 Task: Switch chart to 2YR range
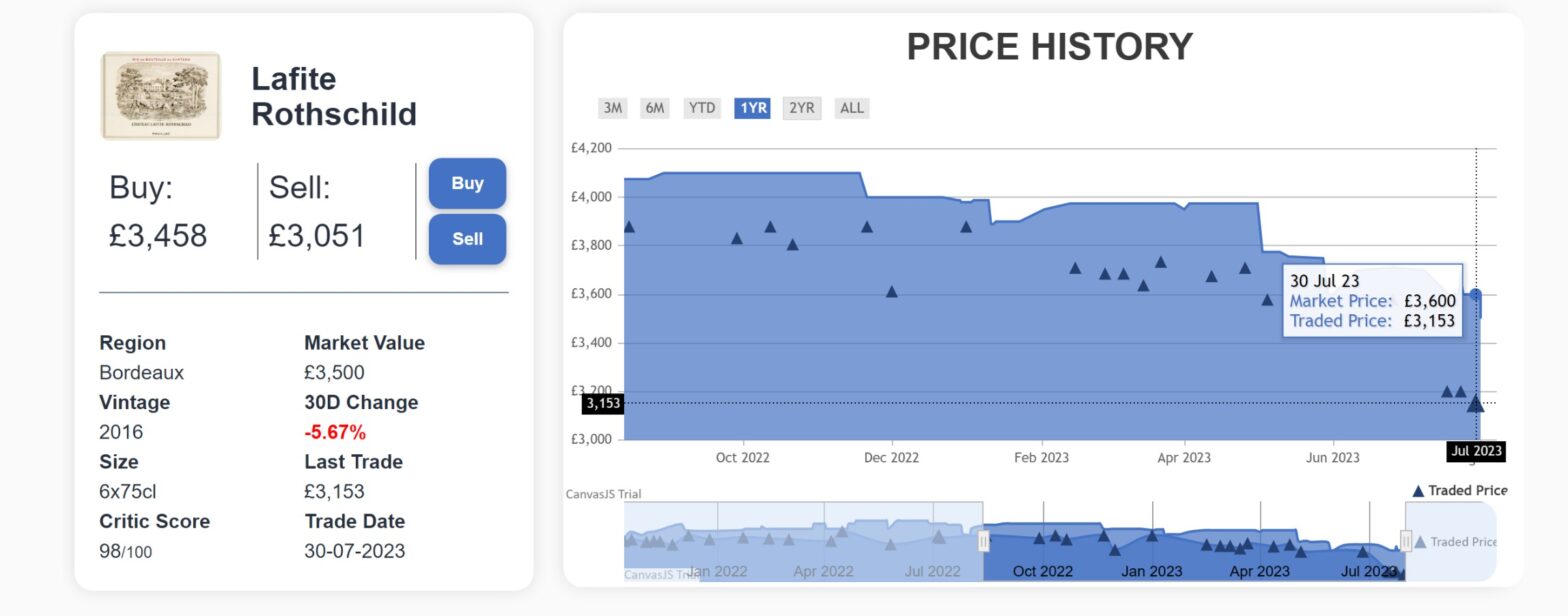click(x=802, y=108)
